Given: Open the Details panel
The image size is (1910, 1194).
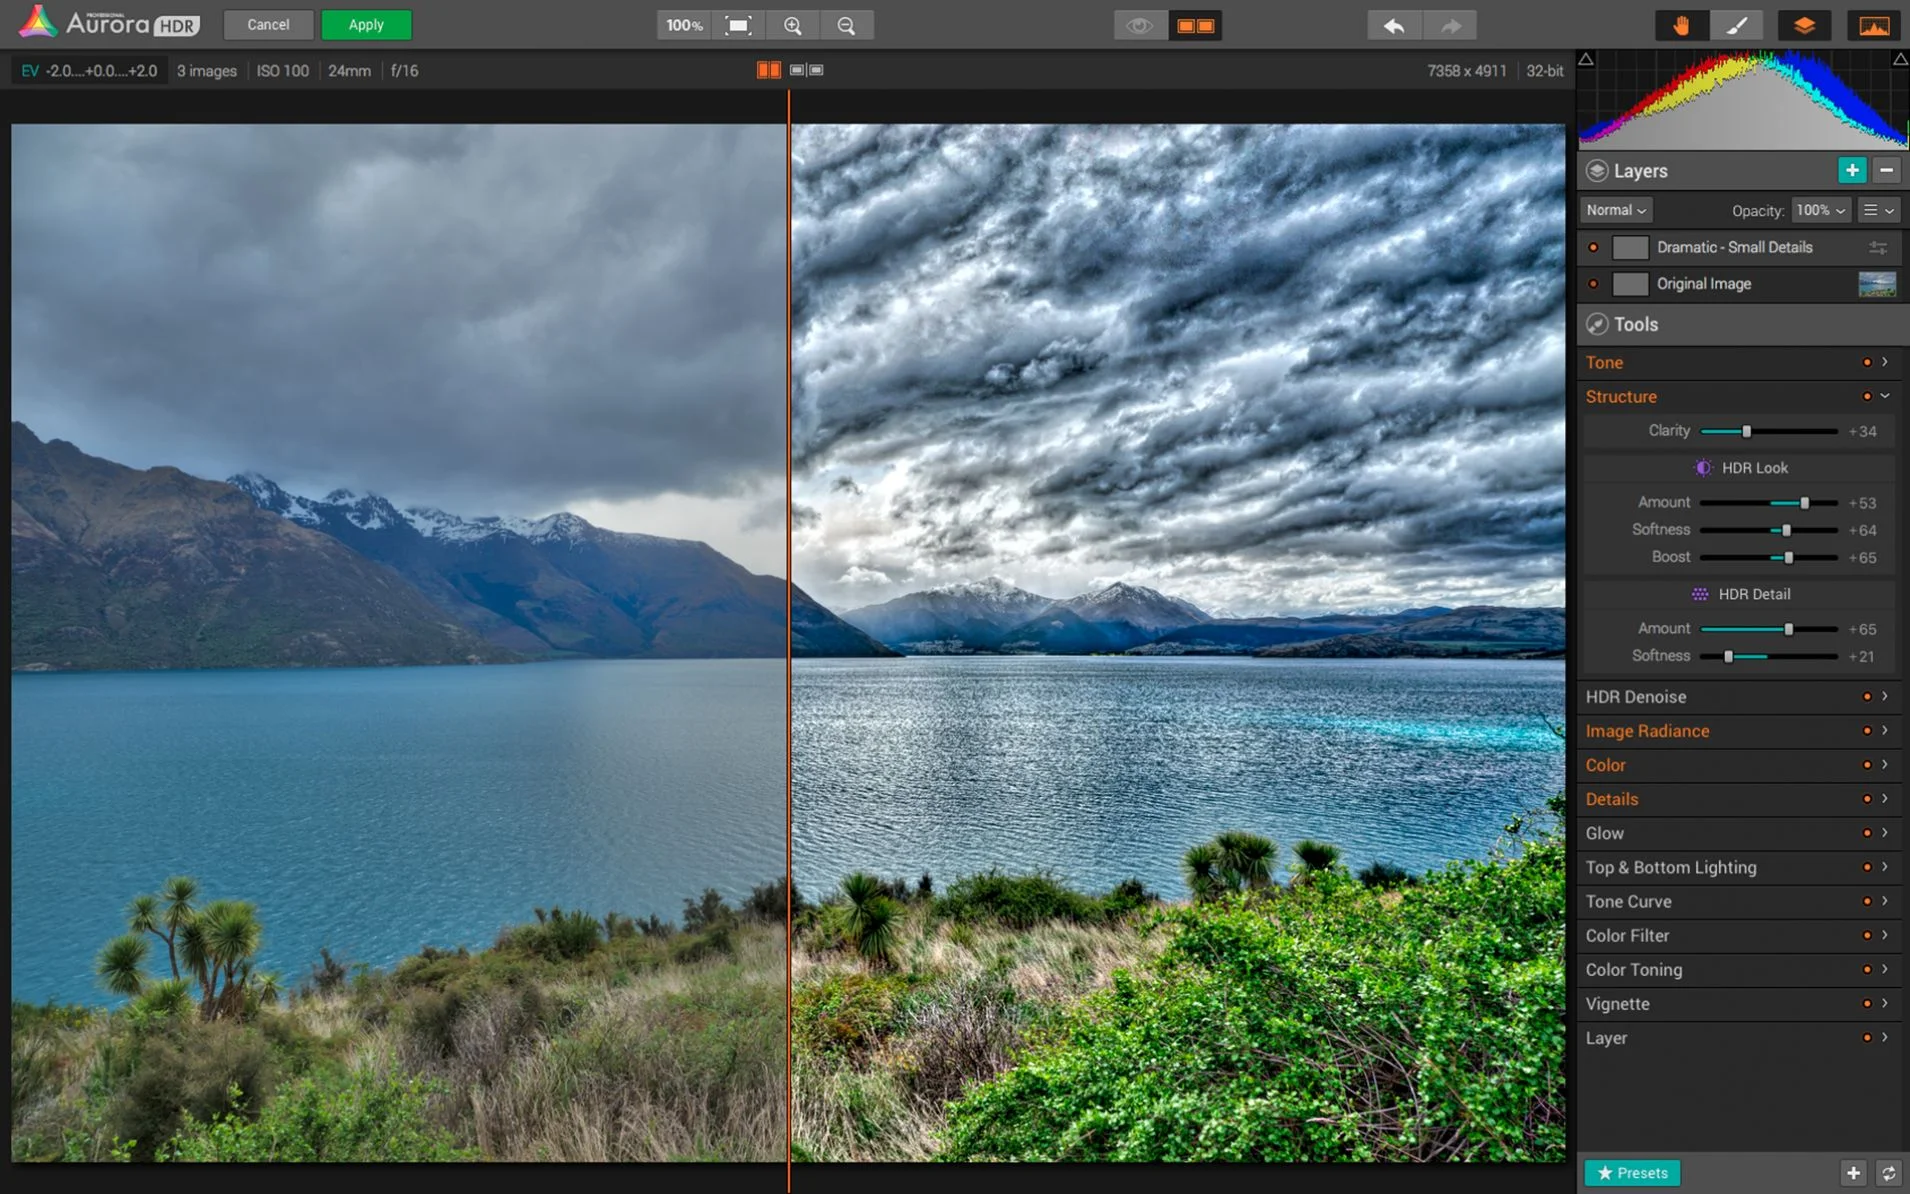Looking at the screenshot, I should click(1741, 799).
